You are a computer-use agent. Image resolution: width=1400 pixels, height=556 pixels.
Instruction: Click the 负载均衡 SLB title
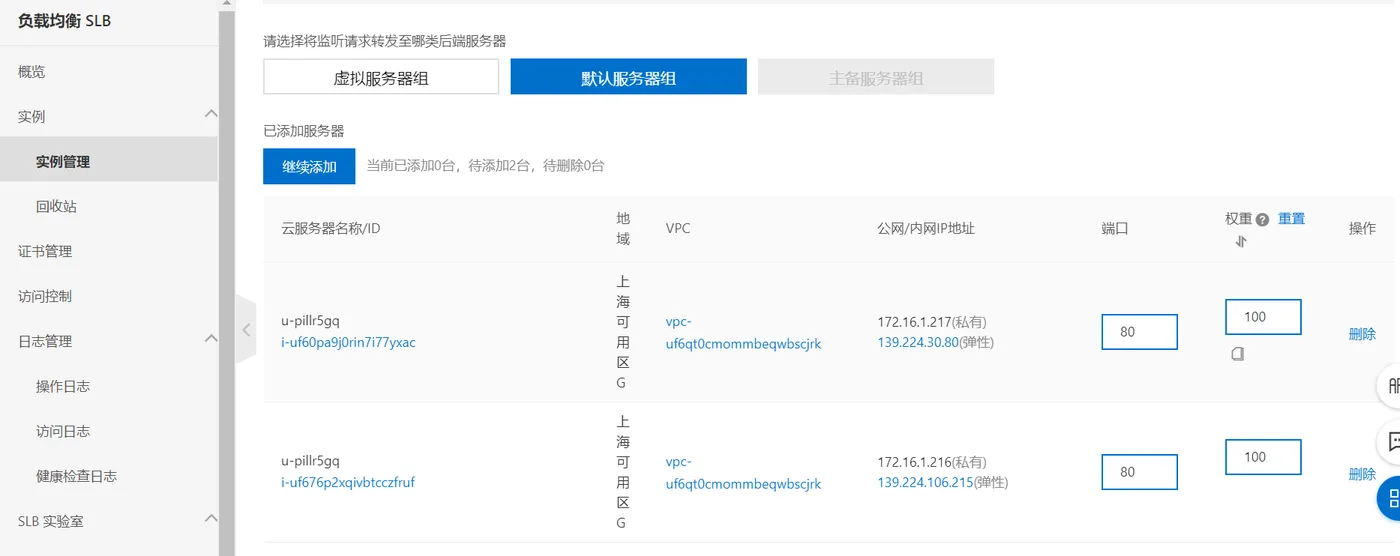(x=64, y=21)
